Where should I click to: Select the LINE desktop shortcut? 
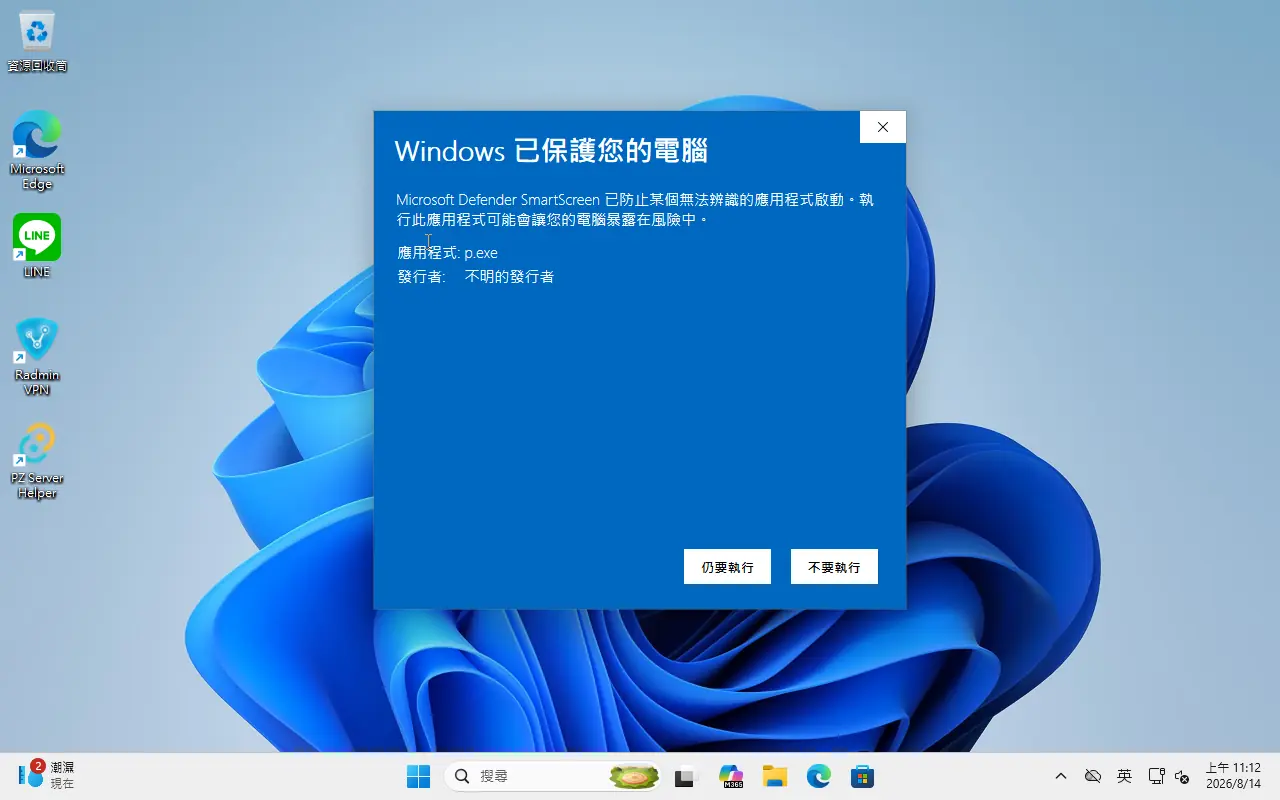[x=37, y=246]
